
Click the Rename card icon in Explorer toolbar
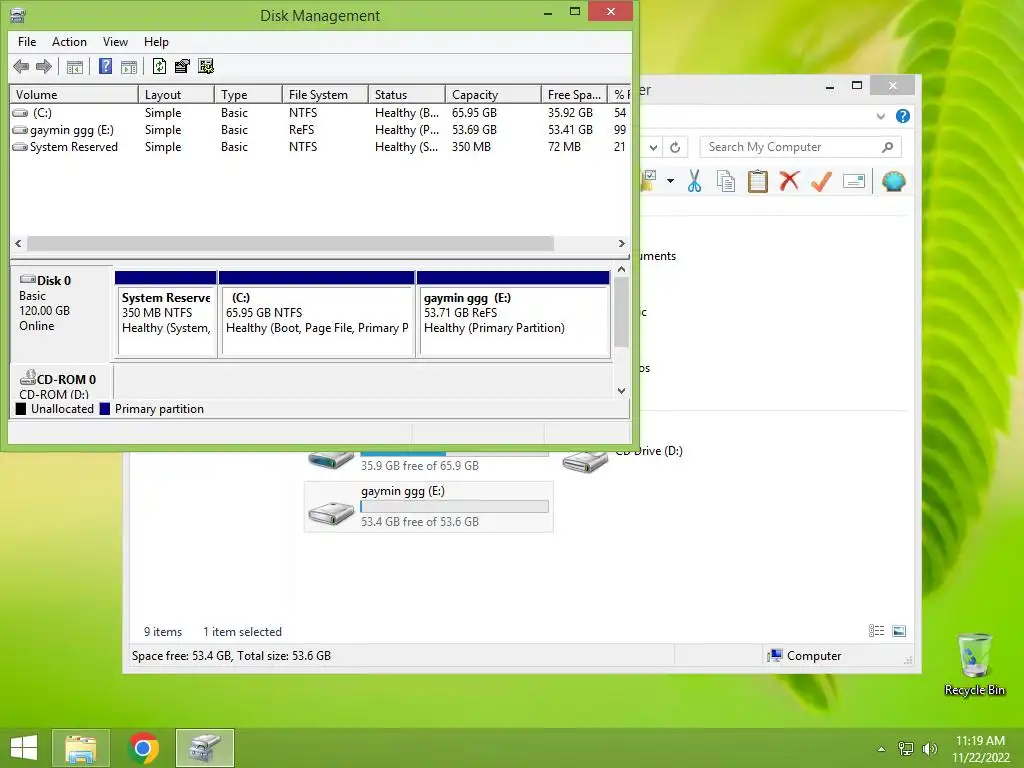854,181
